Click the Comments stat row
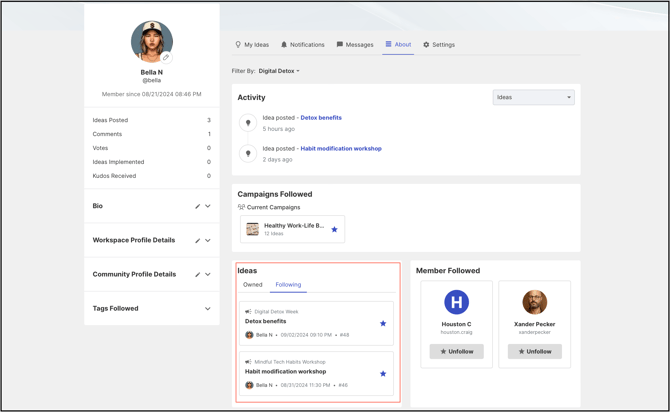Screen dimensions: 670x412 pyautogui.click(x=152, y=134)
